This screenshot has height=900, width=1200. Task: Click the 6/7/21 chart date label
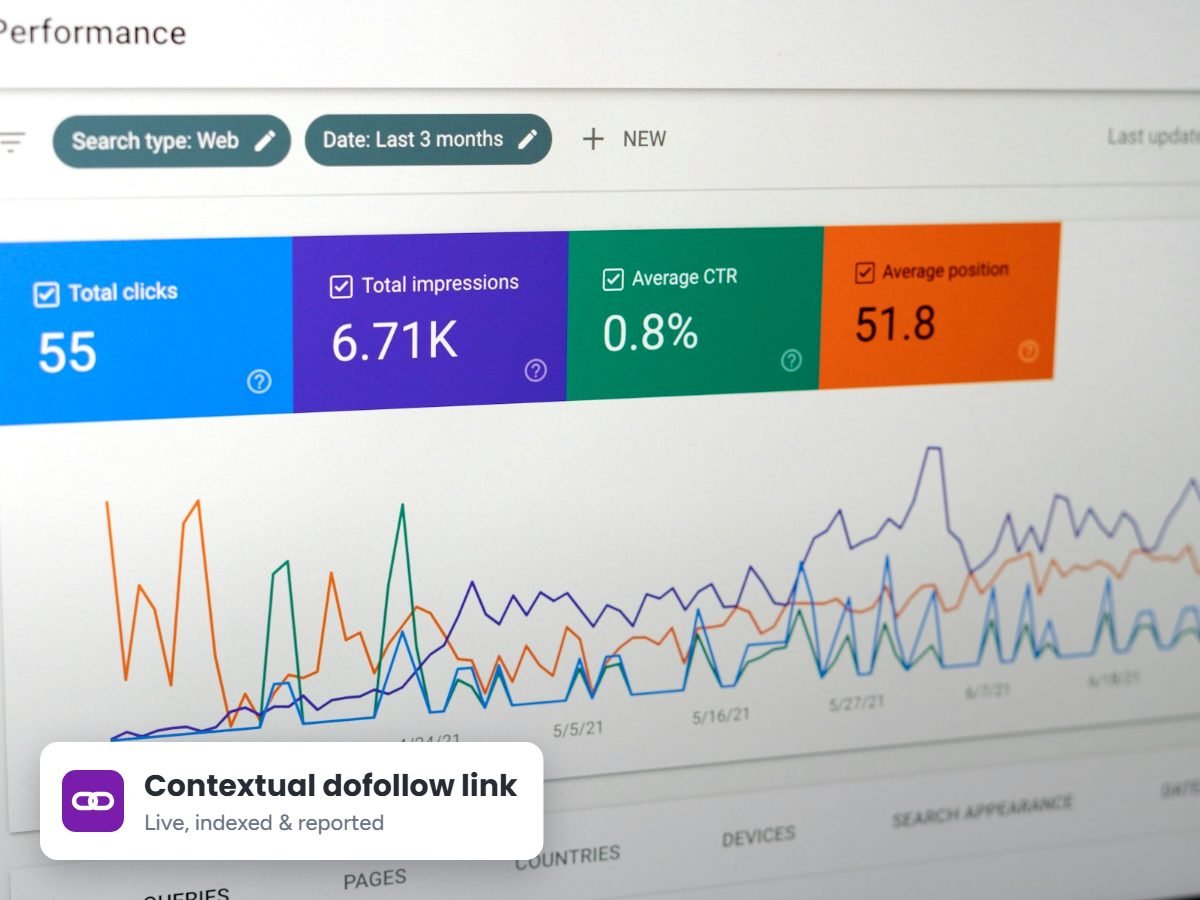pyautogui.click(x=988, y=691)
